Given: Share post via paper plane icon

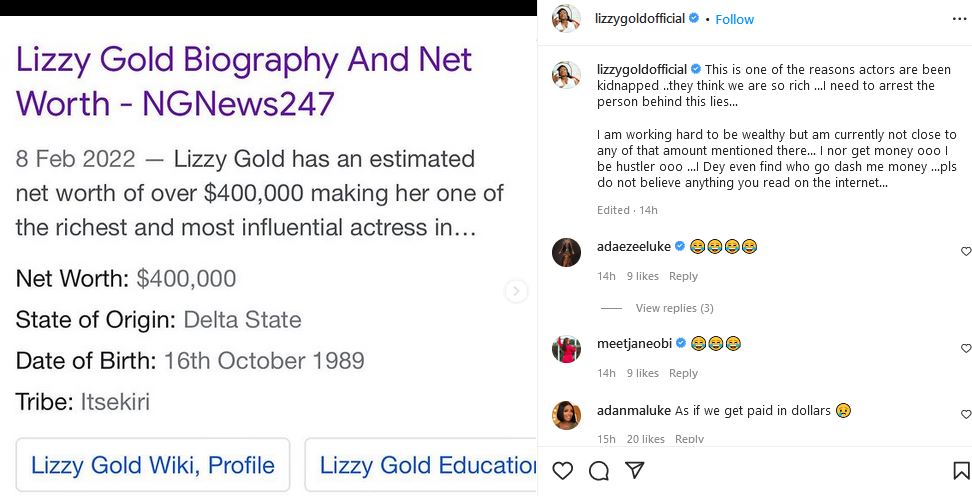Looking at the screenshot, I should click(x=634, y=470).
